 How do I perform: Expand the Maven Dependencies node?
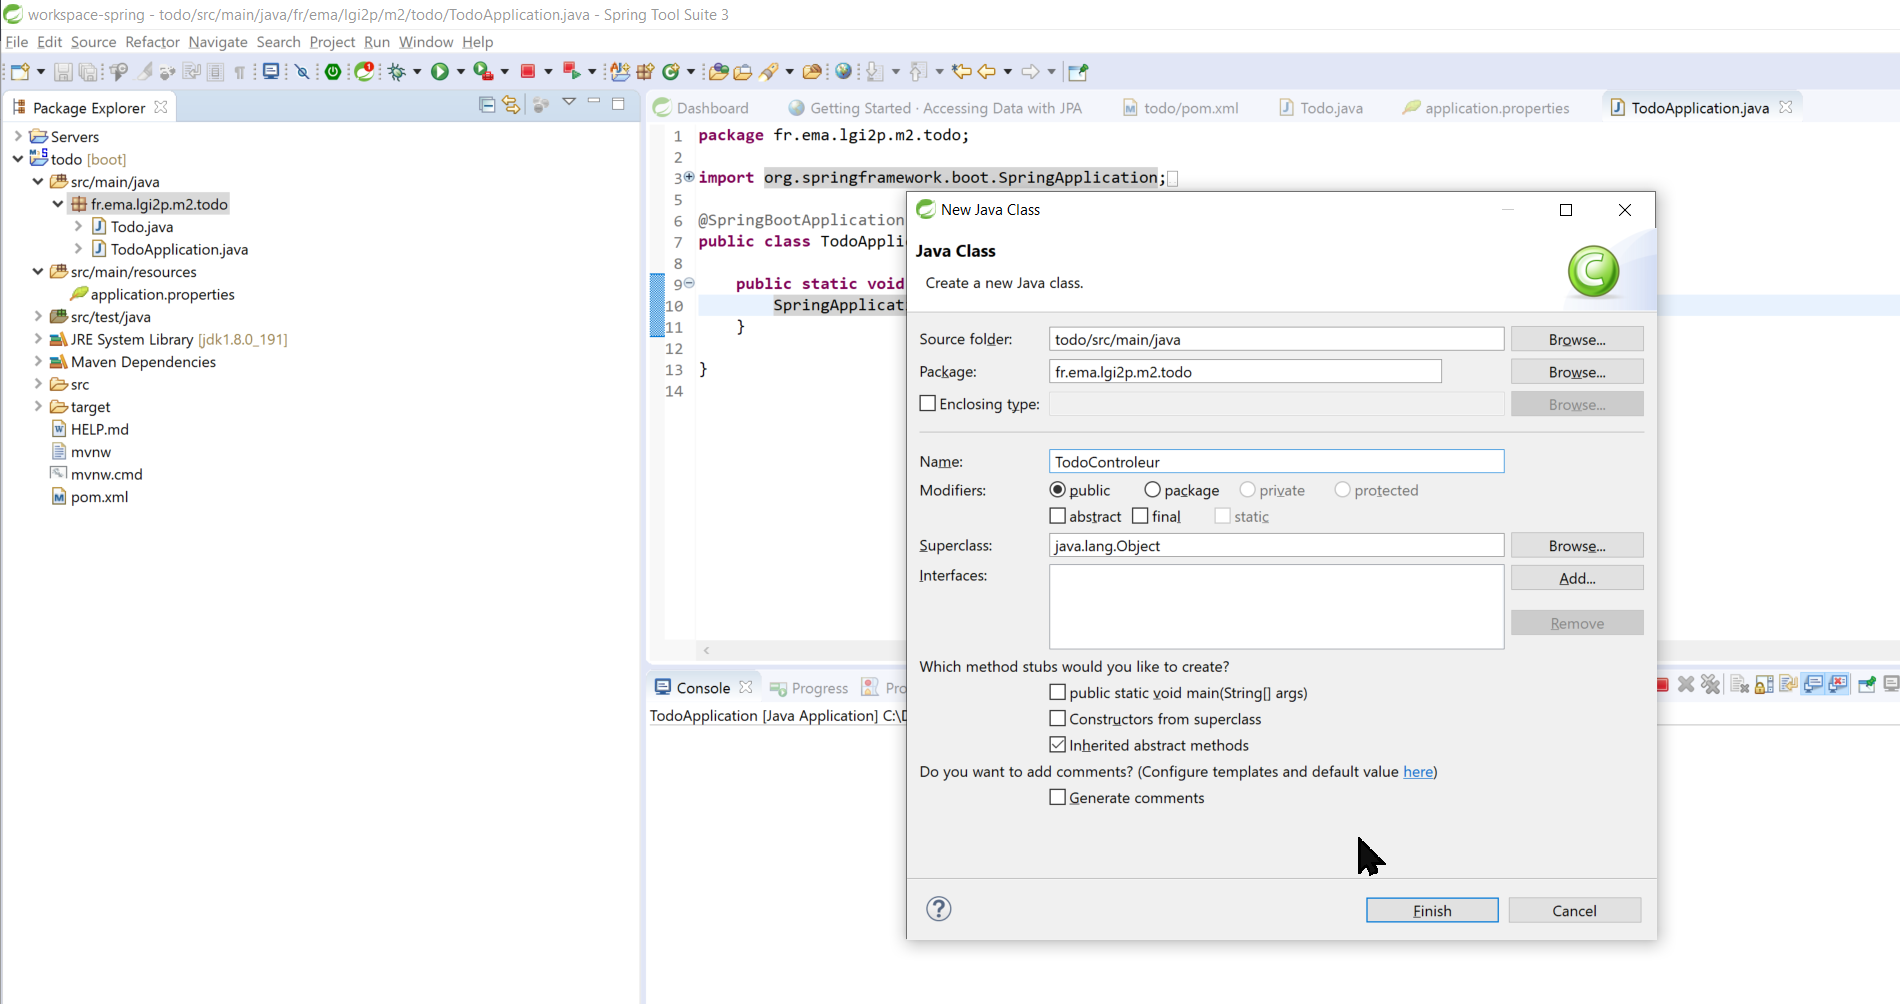point(38,361)
